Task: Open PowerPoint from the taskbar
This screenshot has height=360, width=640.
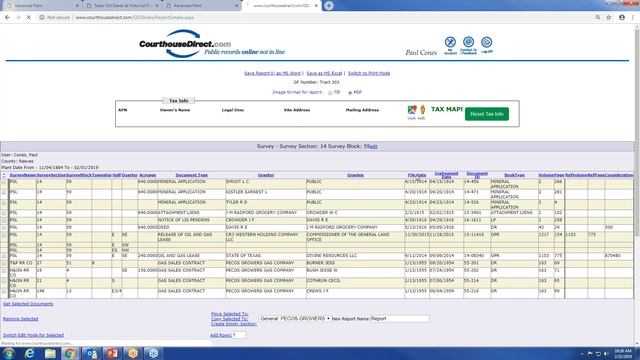Action: click(x=112, y=353)
